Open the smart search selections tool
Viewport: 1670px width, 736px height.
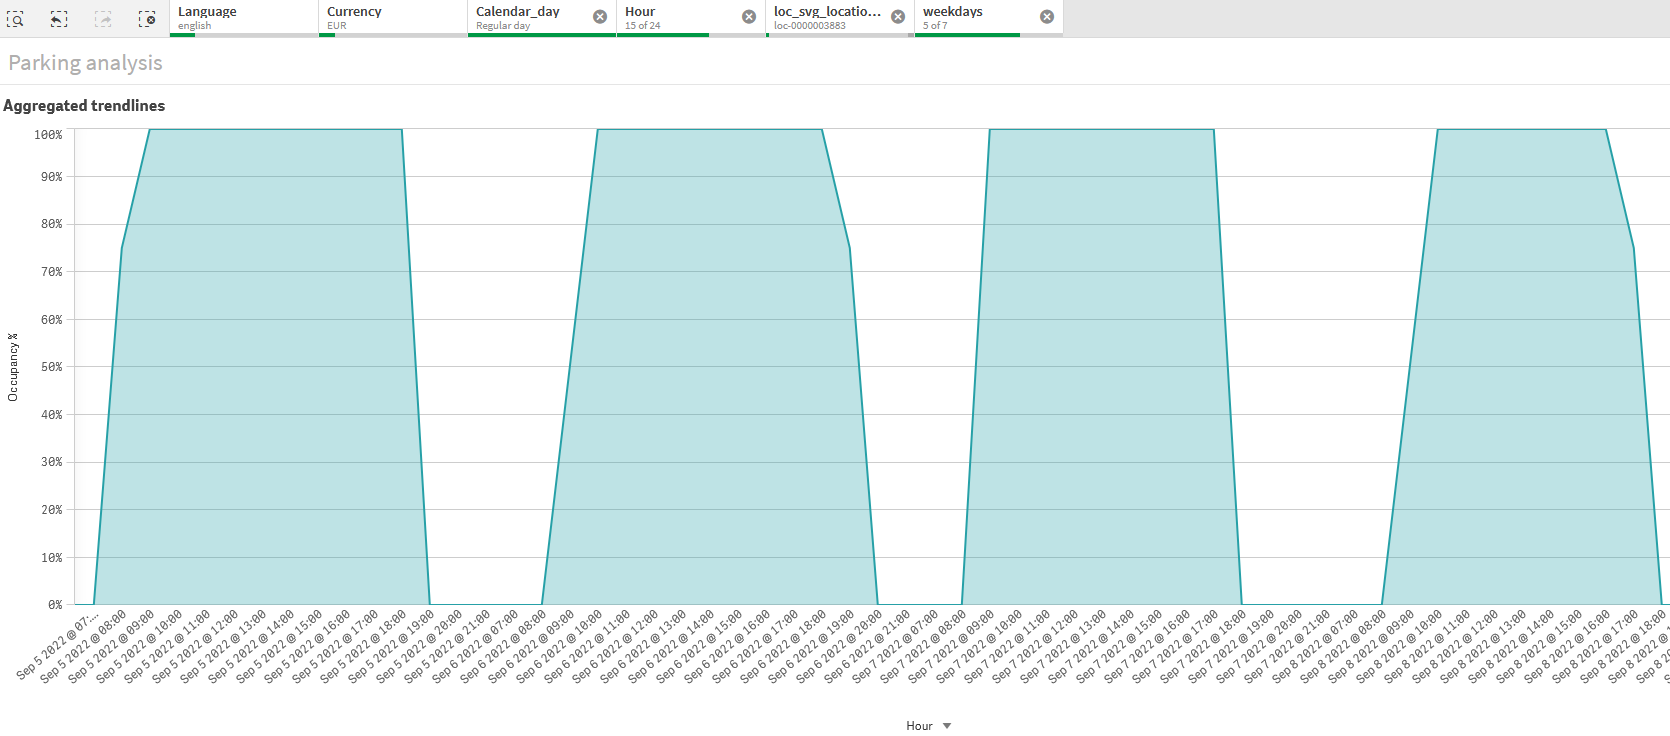click(15, 19)
